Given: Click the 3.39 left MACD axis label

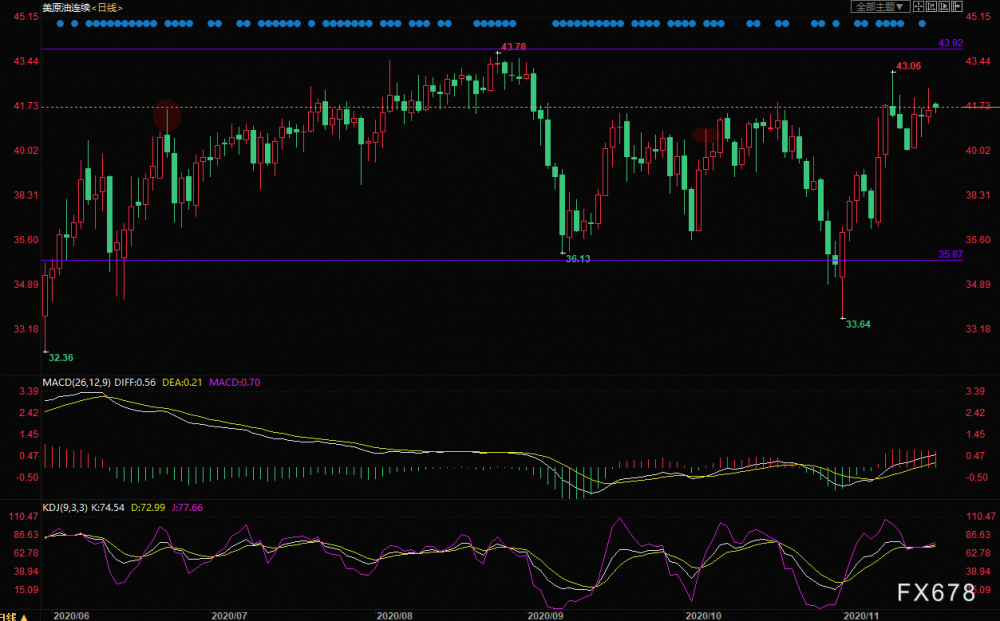Looking at the screenshot, I should click(x=29, y=391).
